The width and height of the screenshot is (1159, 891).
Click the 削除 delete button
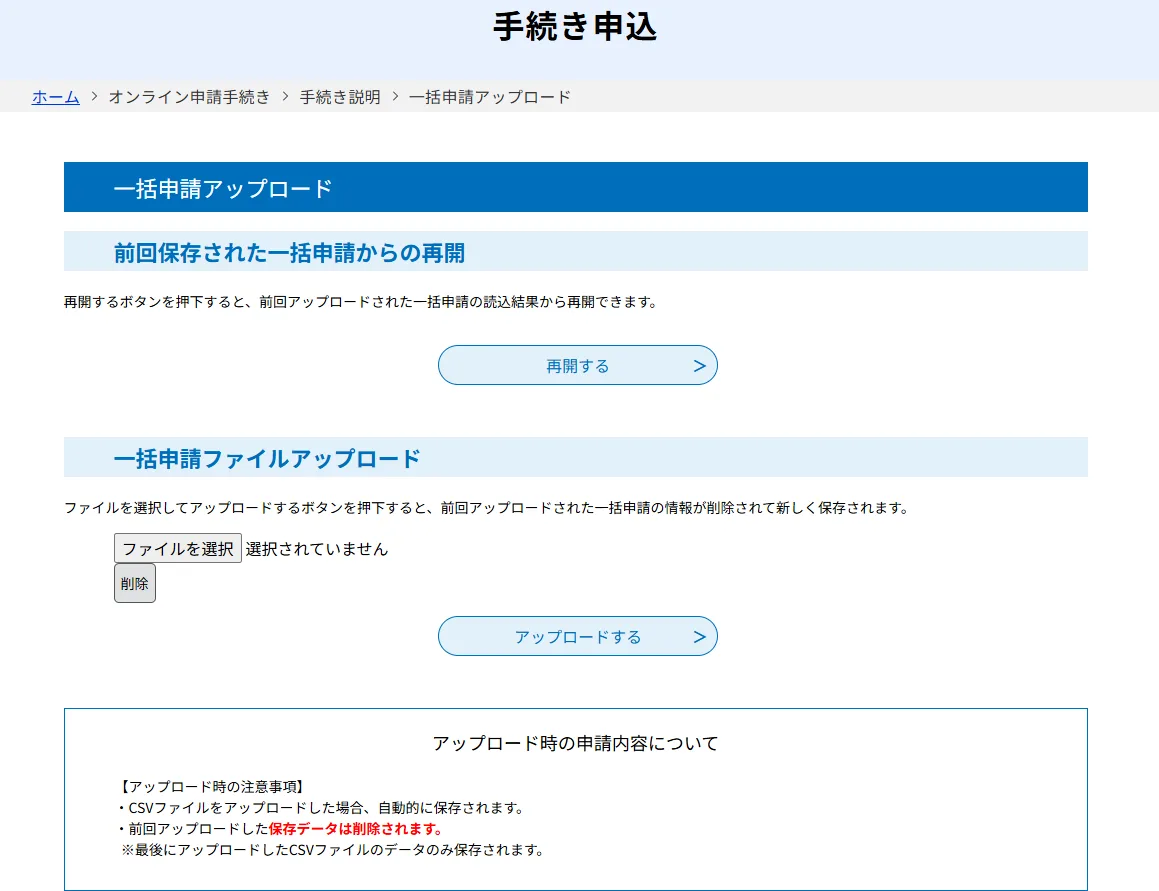point(134,583)
